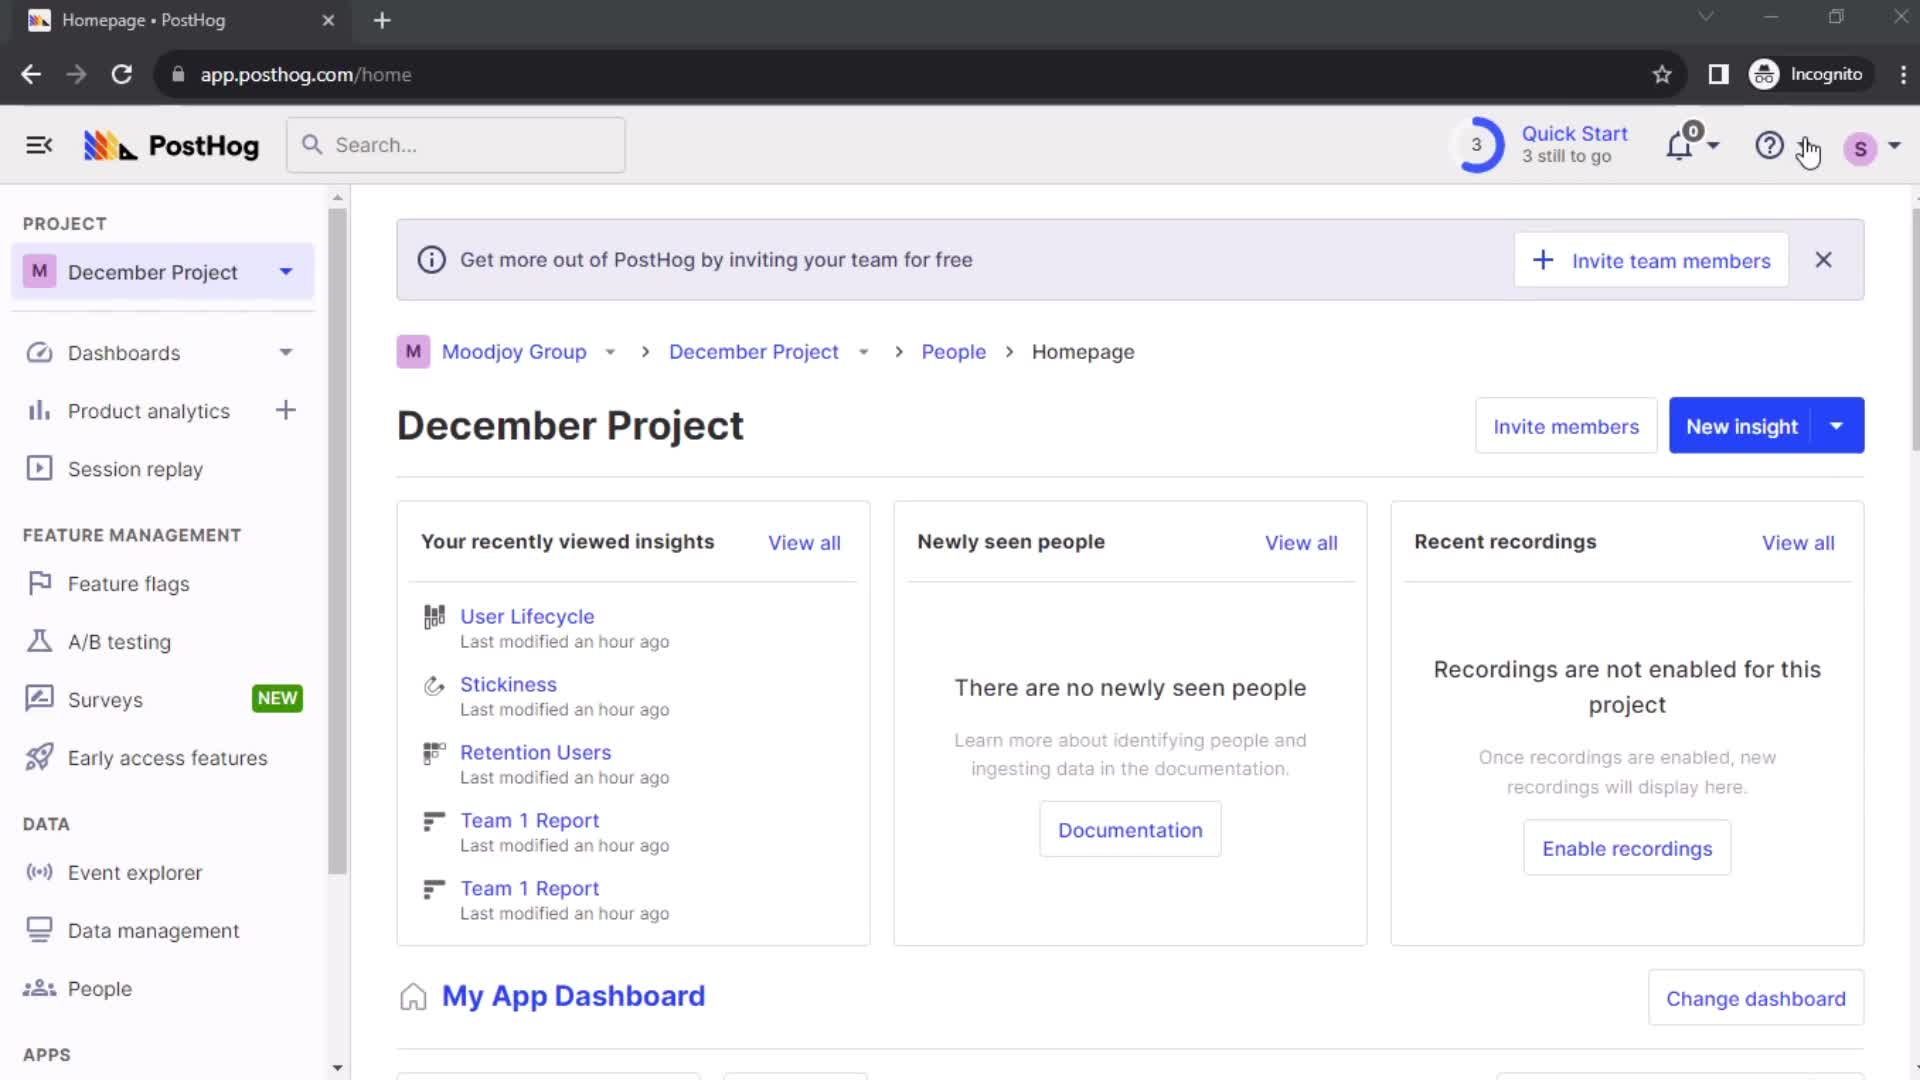The width and height of the screenshot is (1920, 1080).
Task: Open Product analytics
Action: coord(148,411)
